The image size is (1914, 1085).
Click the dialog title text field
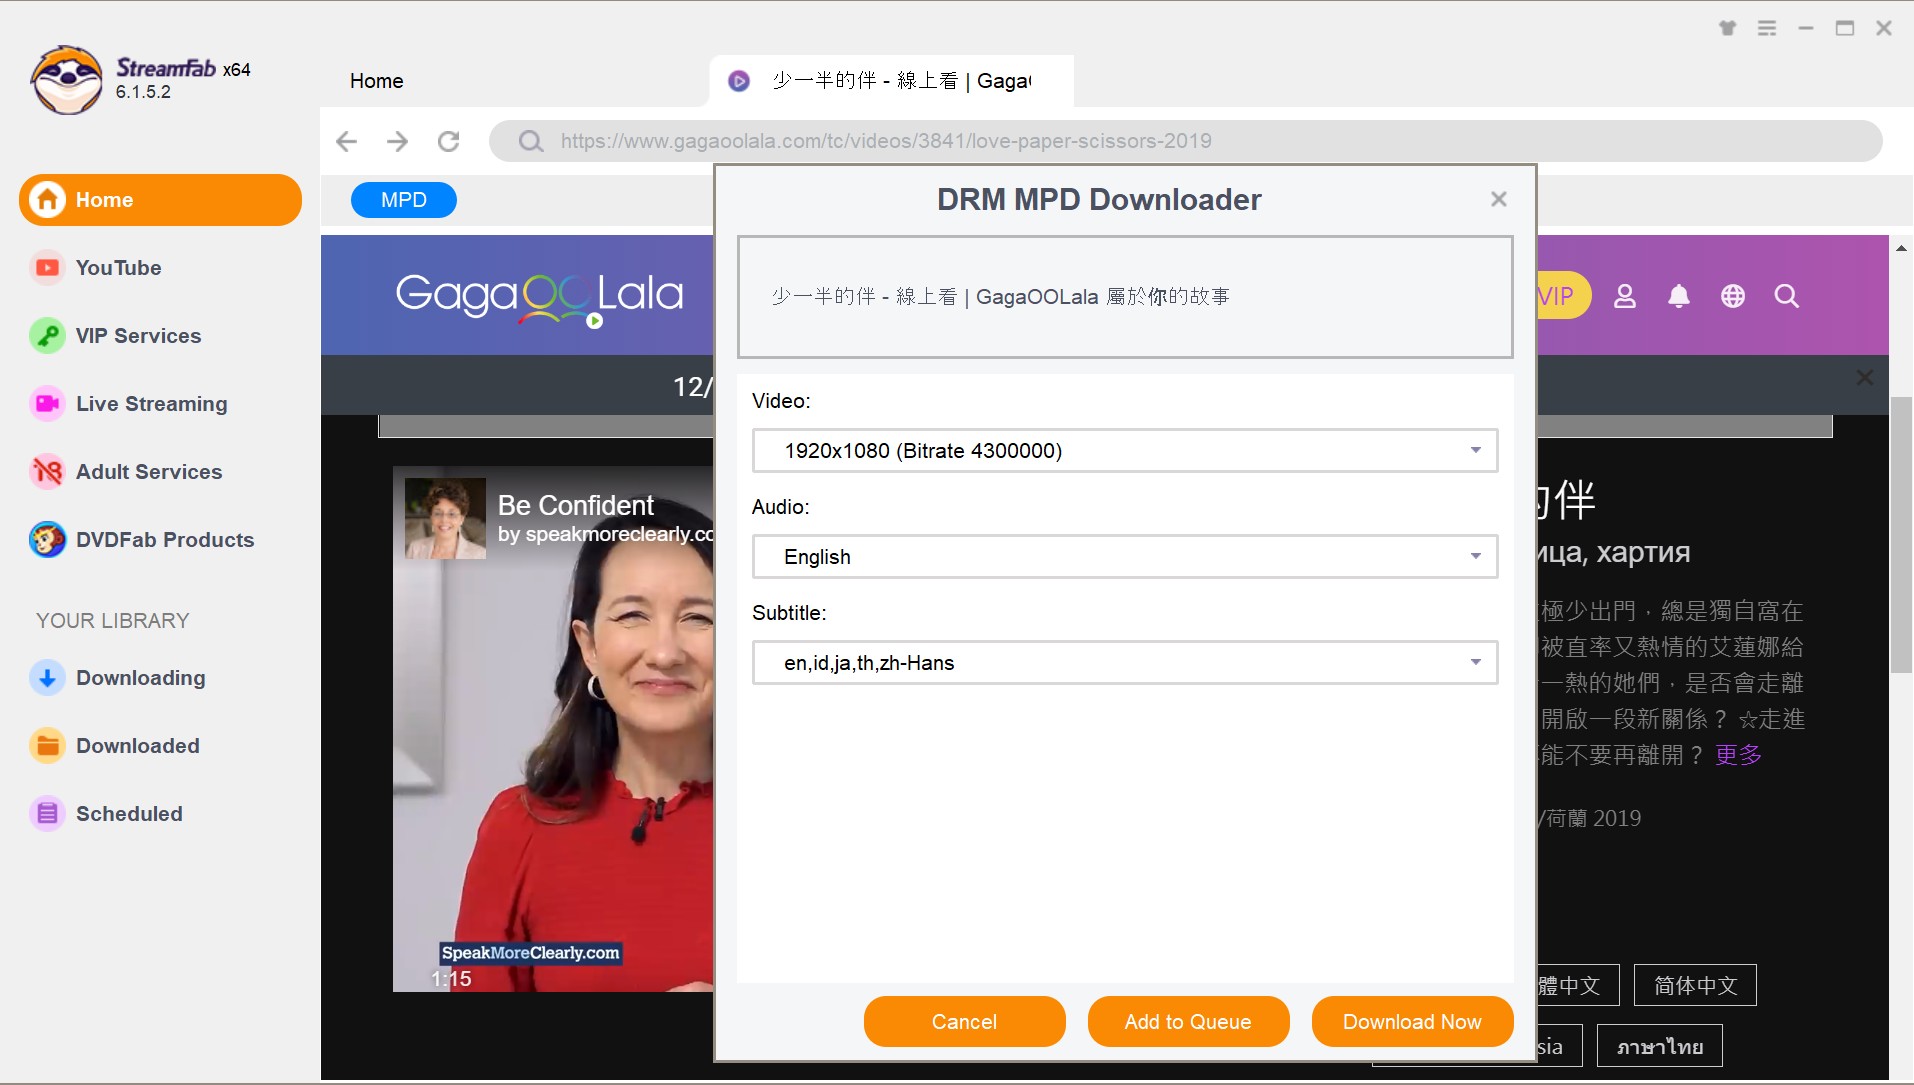(1125, 297)
